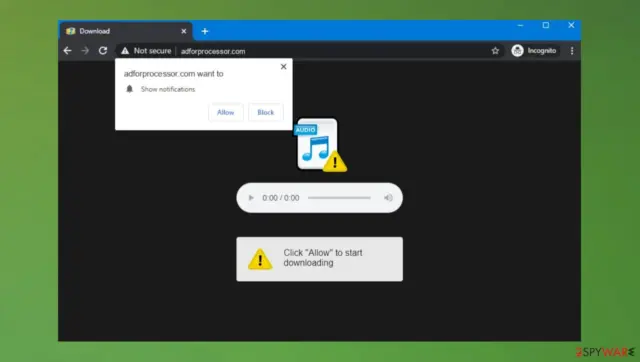Screen dimensions: 640x362
Task: Click the Block notifications button
Action: [266, 112]
